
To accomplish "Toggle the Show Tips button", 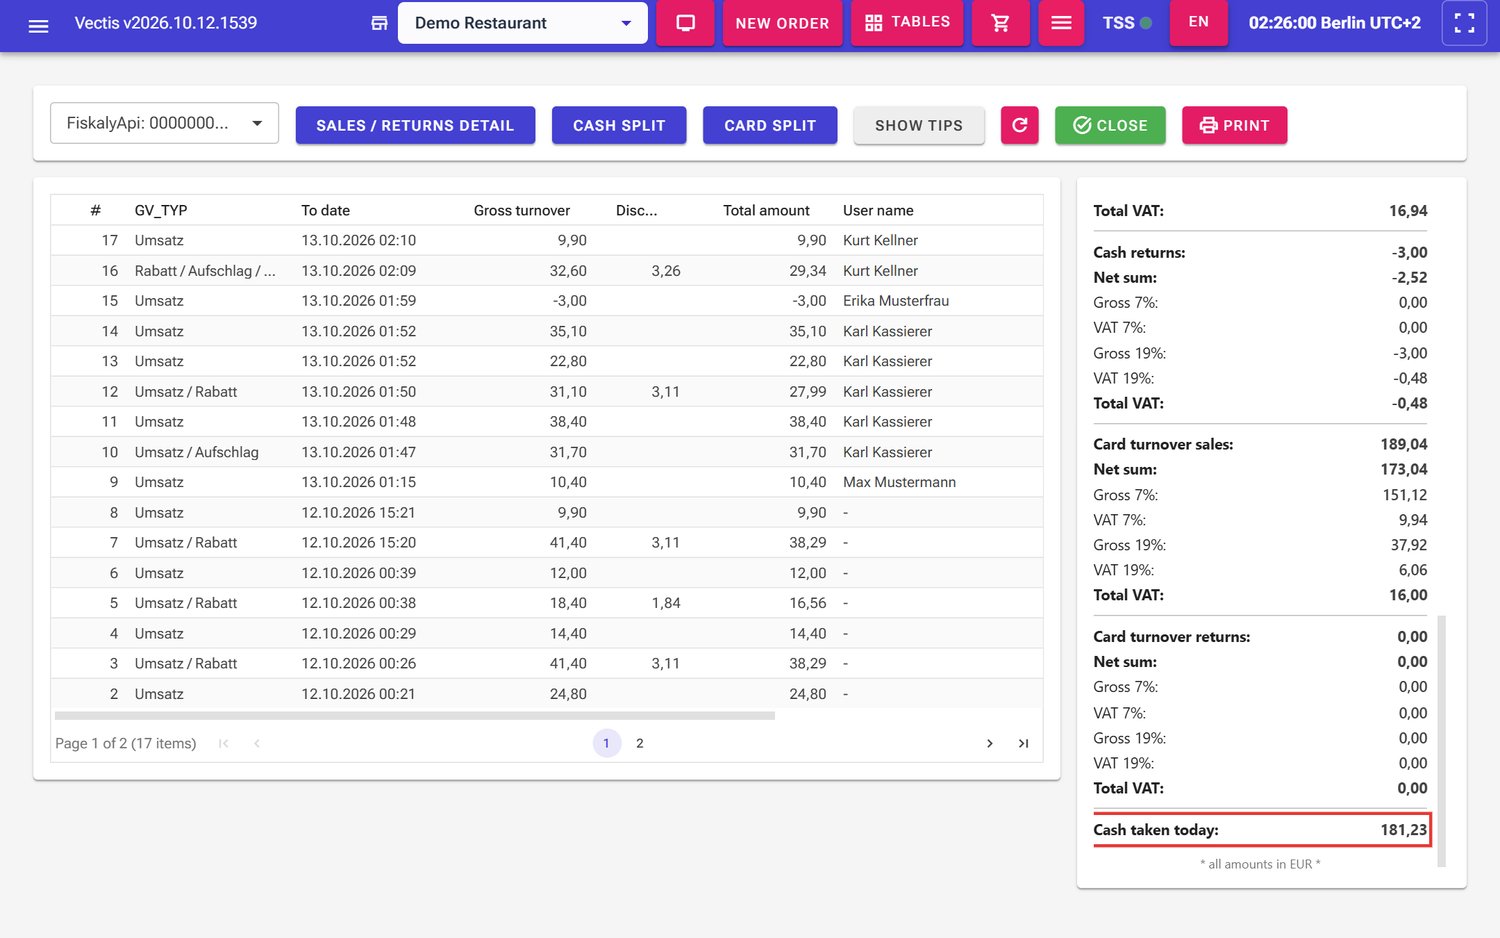I will (x=919, y=125).
